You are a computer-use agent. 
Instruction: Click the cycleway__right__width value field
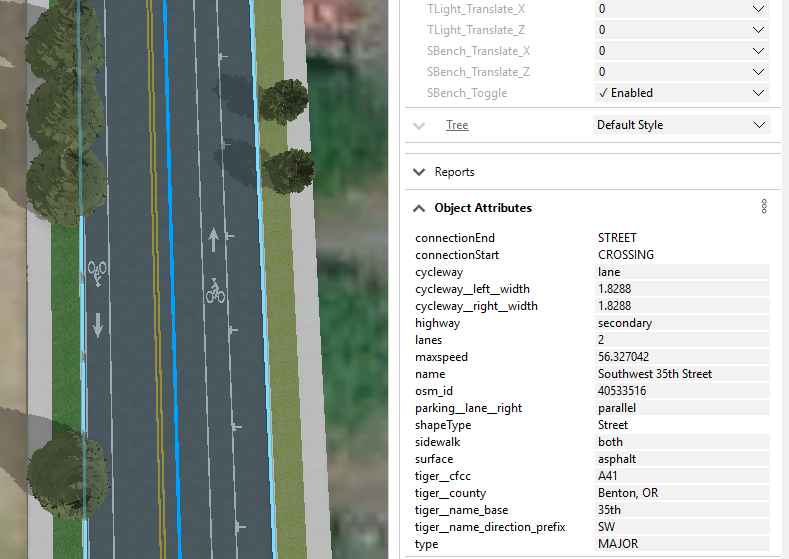(682, 306)
